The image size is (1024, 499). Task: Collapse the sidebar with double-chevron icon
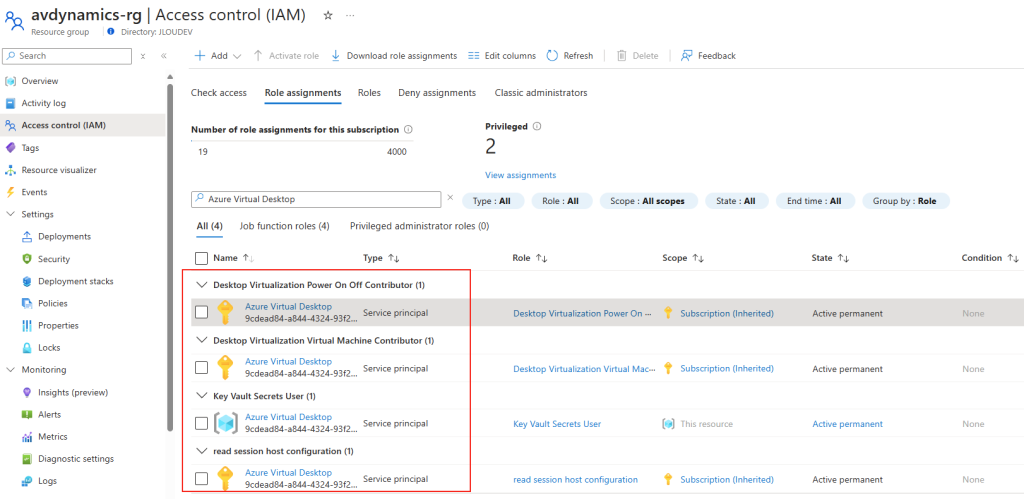tap(164, 56)
